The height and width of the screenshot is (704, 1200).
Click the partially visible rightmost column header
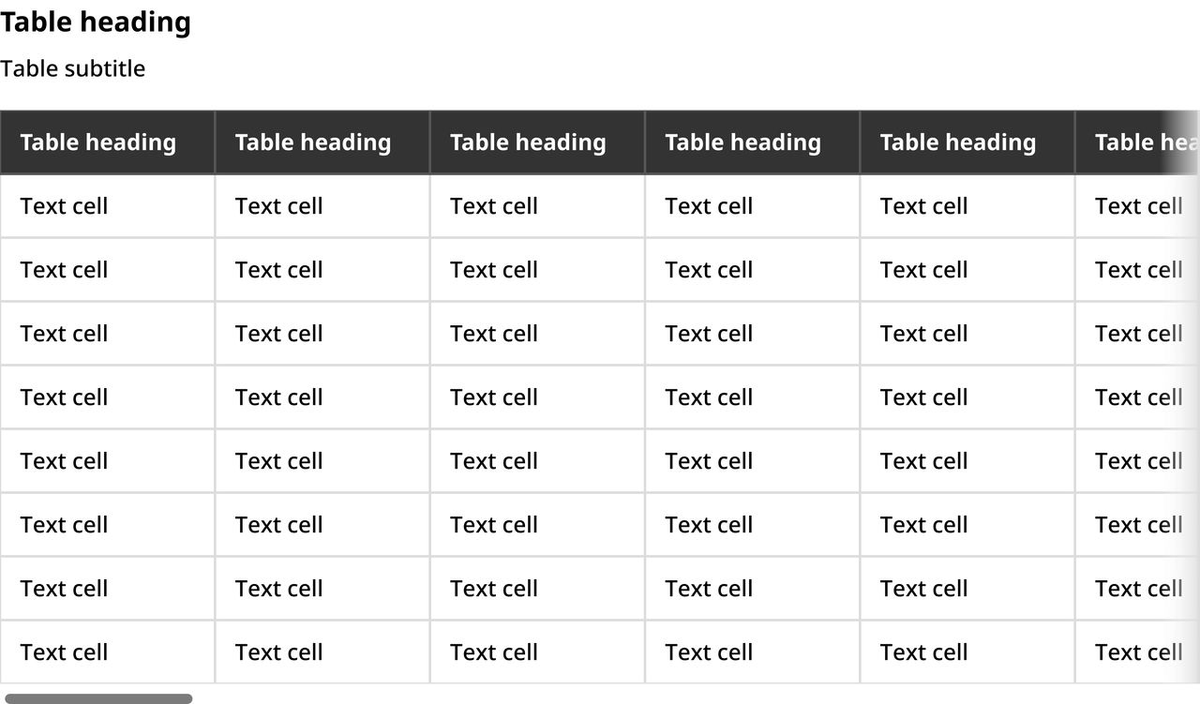(1140, 142)
